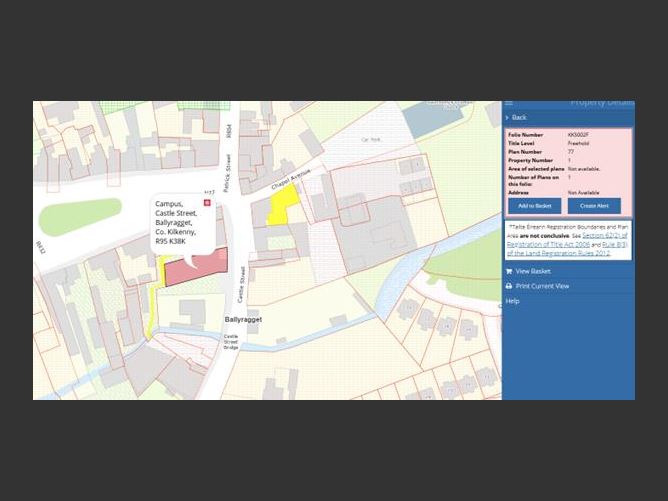Click the Create Alert button
This screenshot has width=668, height=501.
[x=594, y=206]
